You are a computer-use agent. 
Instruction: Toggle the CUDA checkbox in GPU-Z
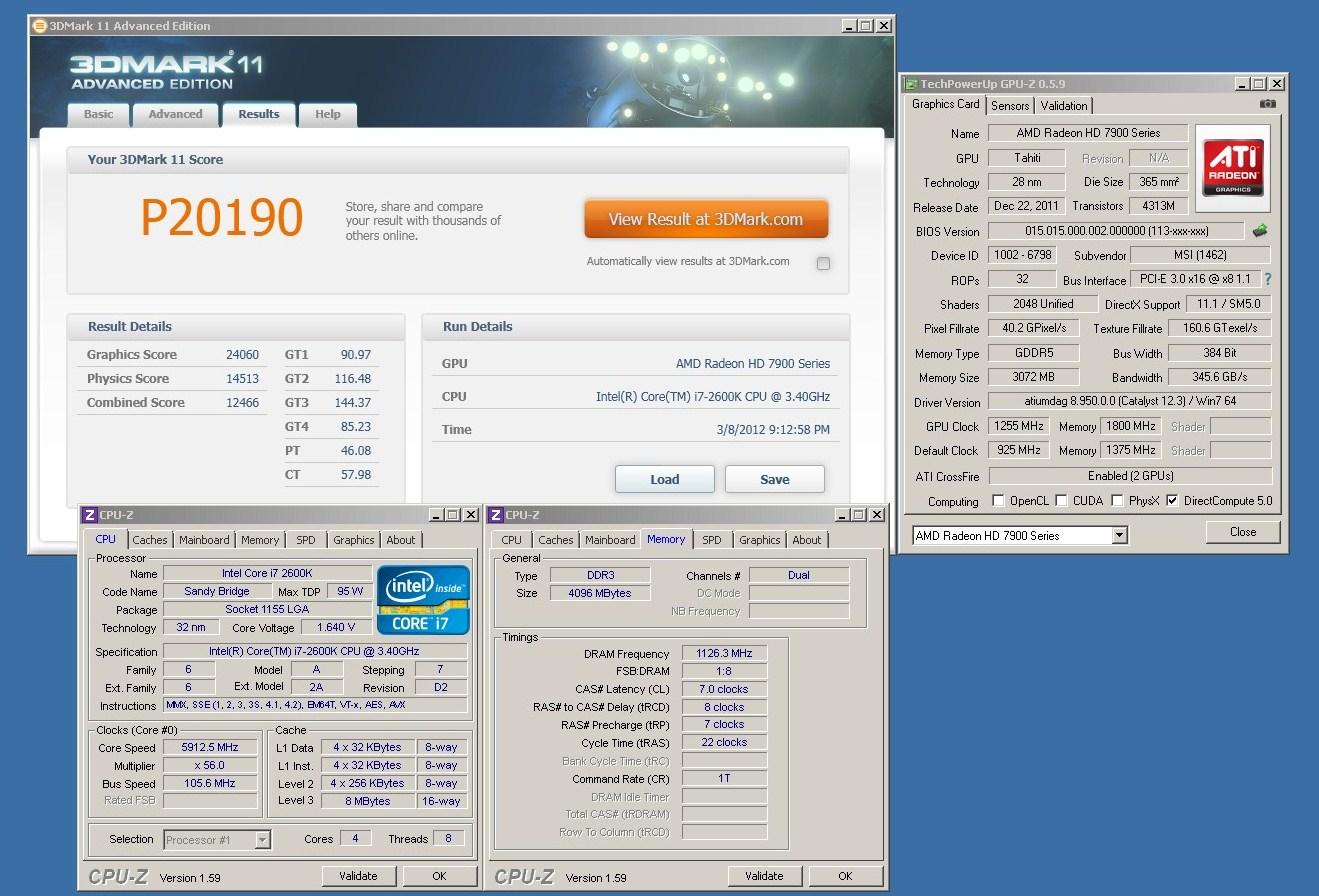(x=1061, y=501)
